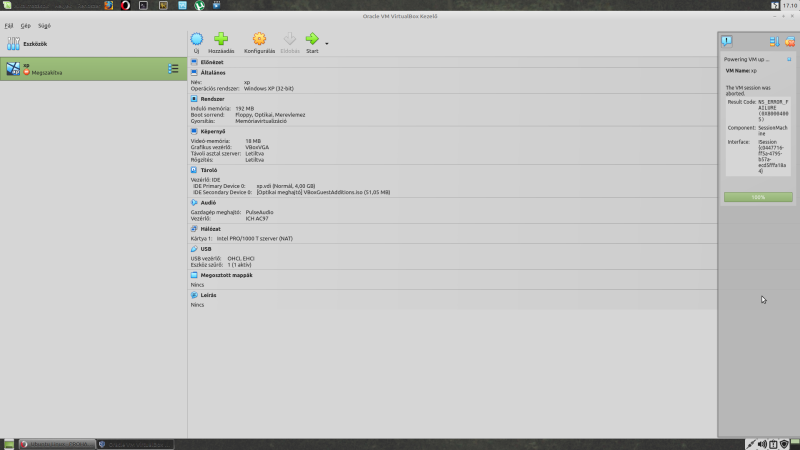Image resolution: width=800 pixels, height=450 pixels.
Task: Click the green Hozzáadás plus icon
Action: point(221,39)
